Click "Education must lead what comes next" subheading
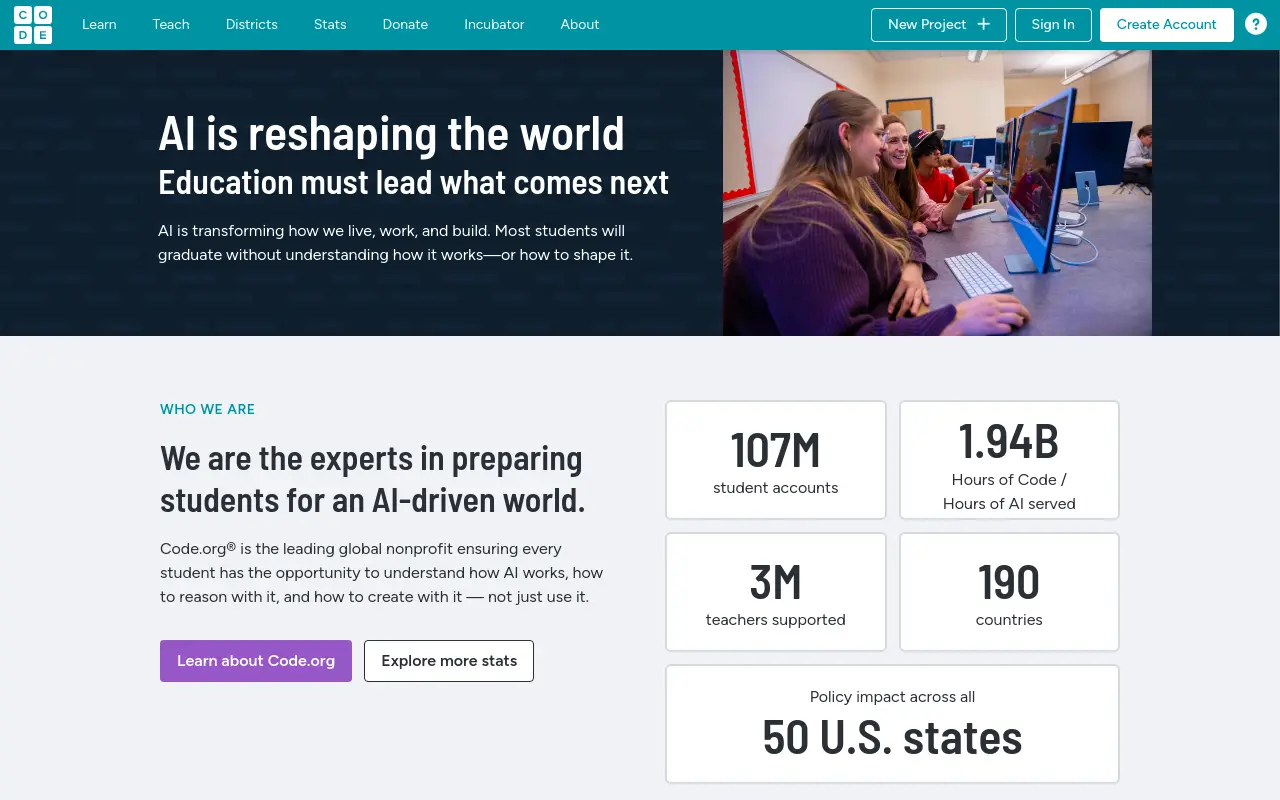Screen dimensions: 1280x800 tap(414, 183)
